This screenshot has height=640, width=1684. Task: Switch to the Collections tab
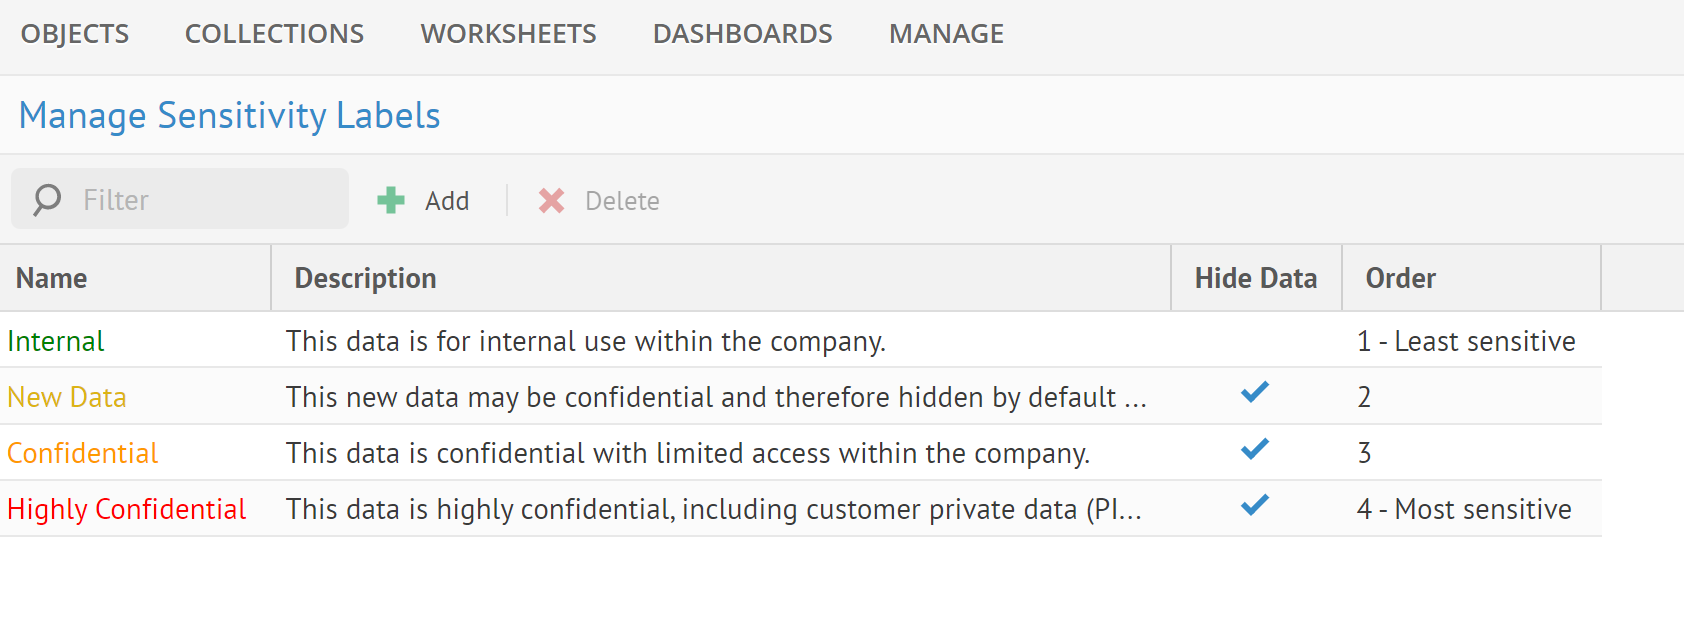274,34
